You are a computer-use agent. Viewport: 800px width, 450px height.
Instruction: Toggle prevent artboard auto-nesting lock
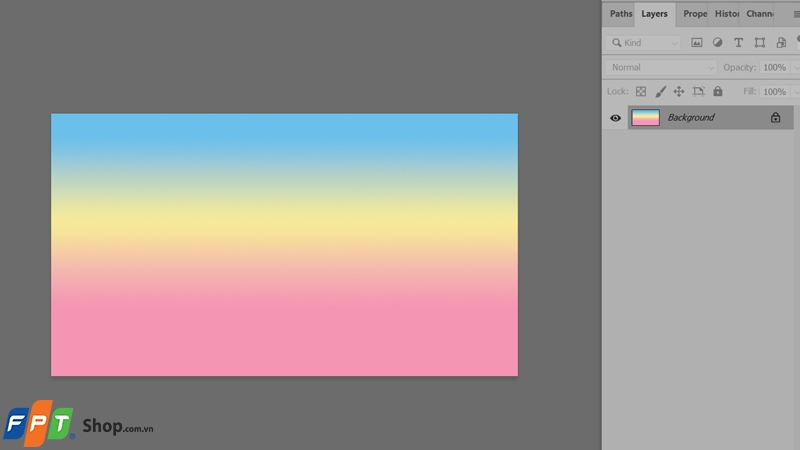pyautogui.click(x=698, y=91)
